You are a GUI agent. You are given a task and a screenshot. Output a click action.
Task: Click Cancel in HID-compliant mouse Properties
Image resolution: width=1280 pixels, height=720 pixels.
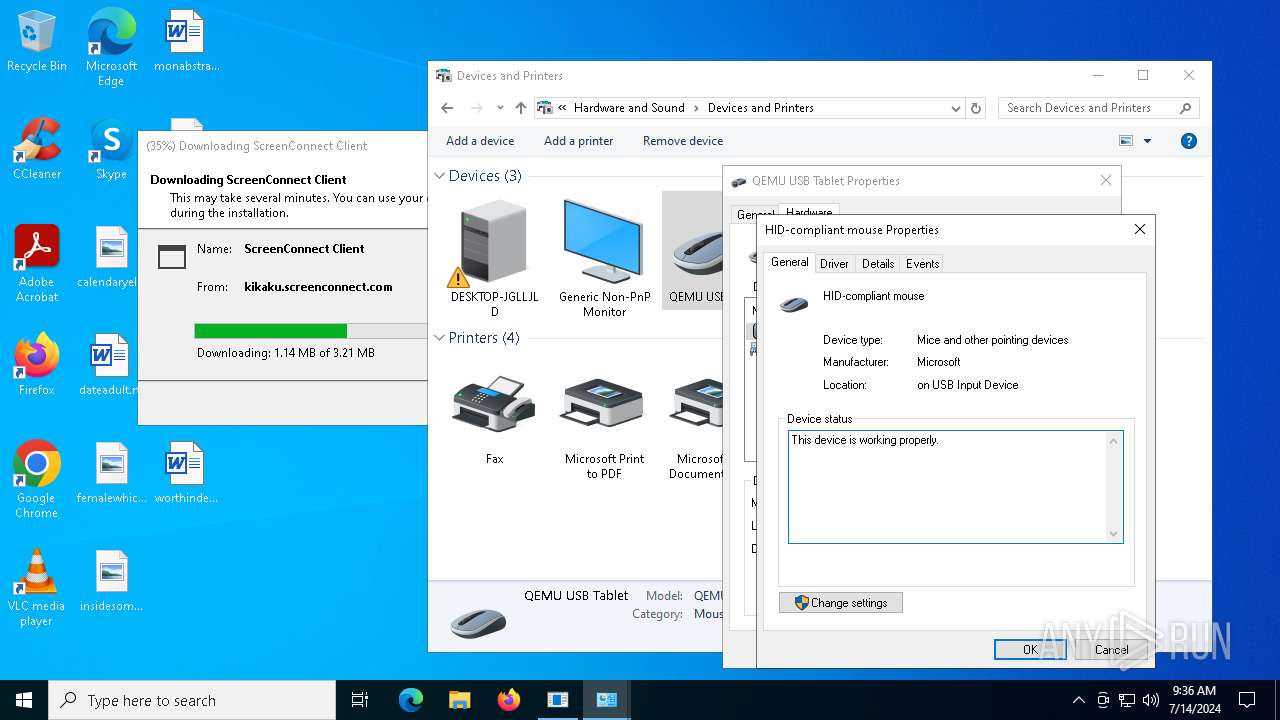pos(1111,649)
